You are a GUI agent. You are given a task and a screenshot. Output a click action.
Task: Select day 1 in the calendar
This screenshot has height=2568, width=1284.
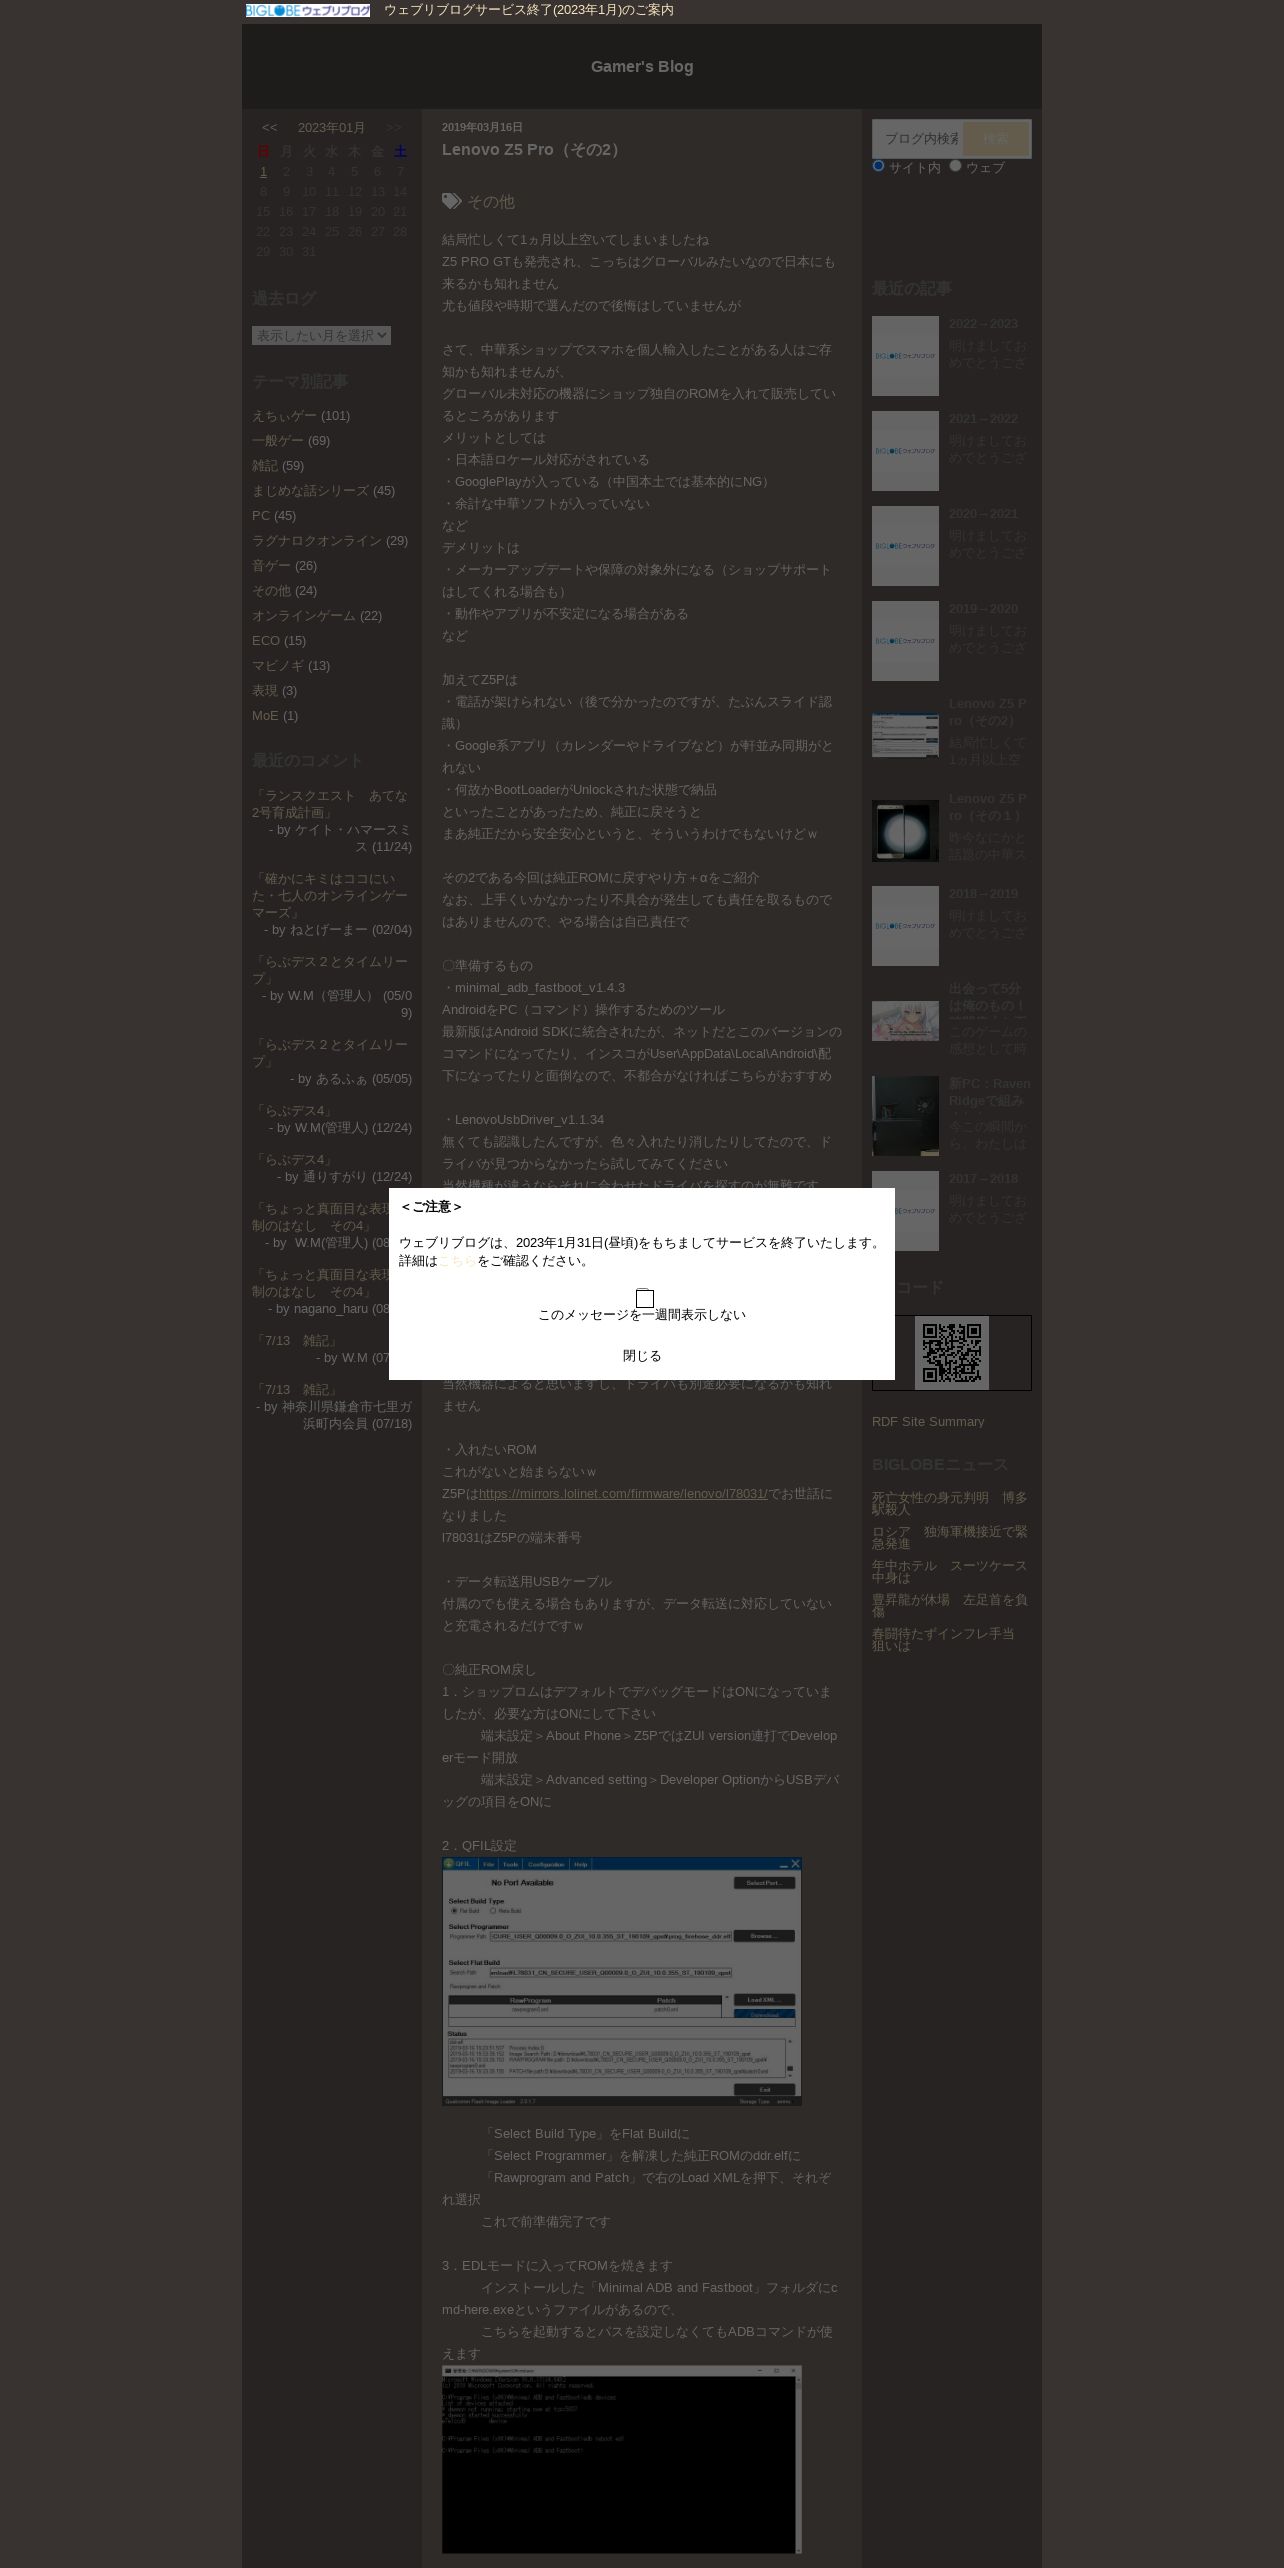coord(263,172)
